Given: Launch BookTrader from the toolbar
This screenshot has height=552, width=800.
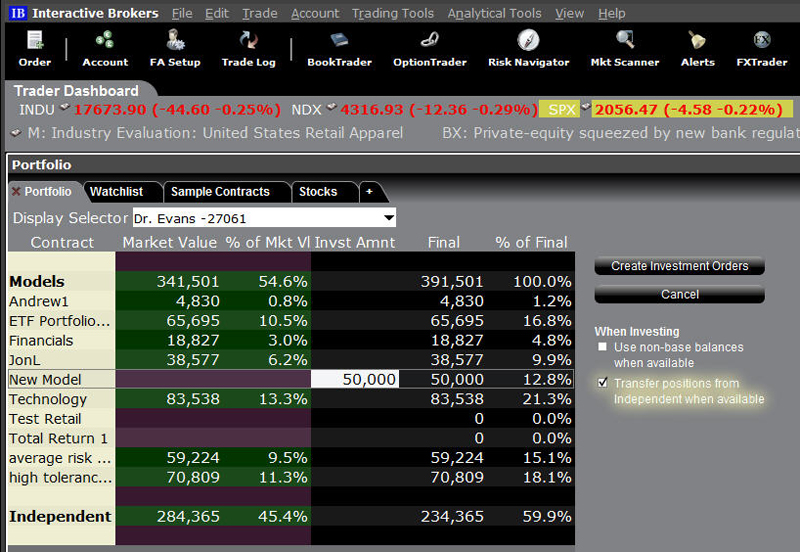Looking at the screenshot, I should pos(339,49).
